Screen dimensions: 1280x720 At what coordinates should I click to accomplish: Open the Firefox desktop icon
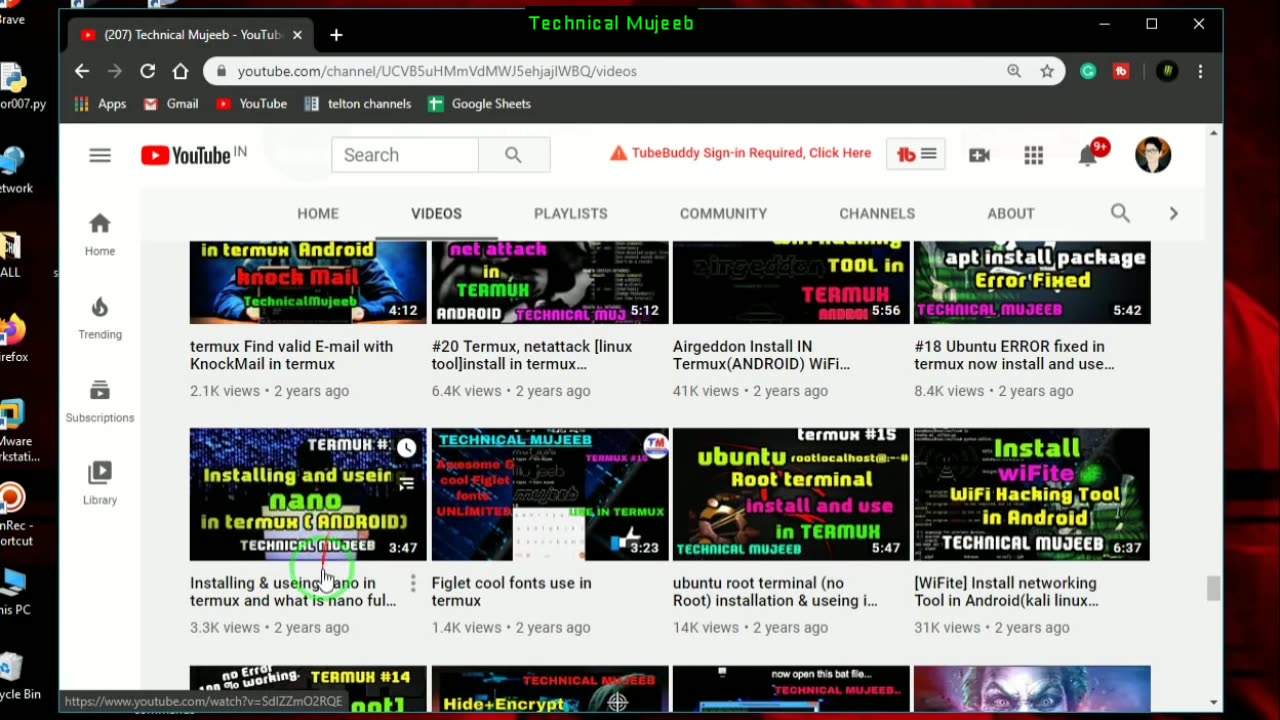(13, 338)
